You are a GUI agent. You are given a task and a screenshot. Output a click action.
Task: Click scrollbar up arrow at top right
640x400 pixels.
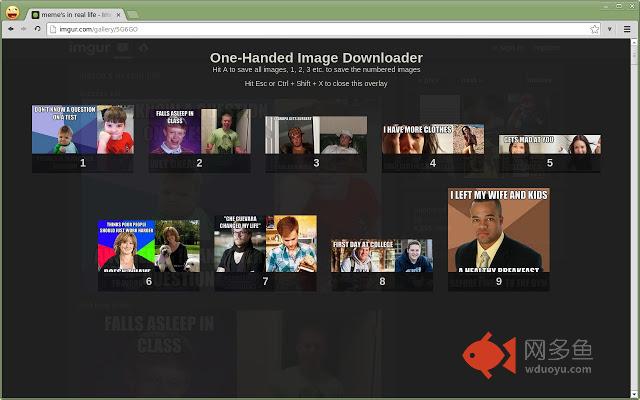point(634,42)
